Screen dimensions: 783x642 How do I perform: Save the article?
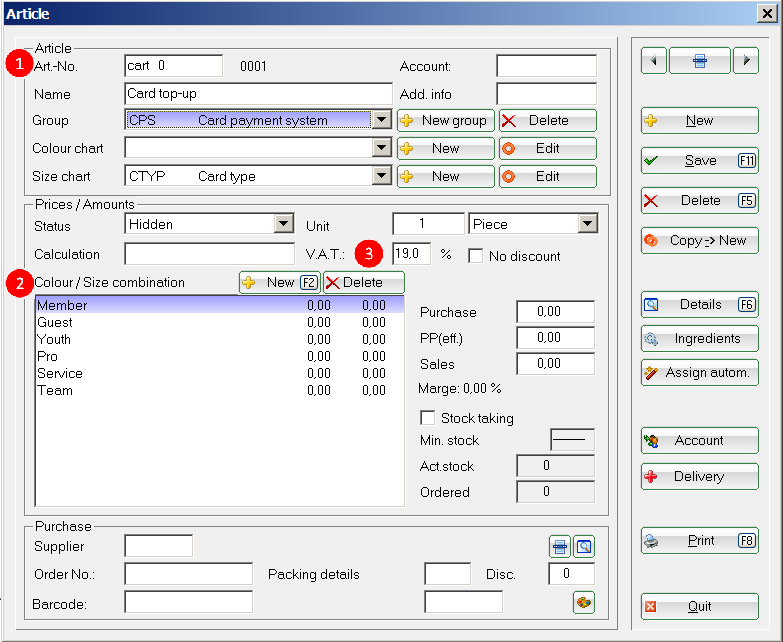[x=699, y=161]
